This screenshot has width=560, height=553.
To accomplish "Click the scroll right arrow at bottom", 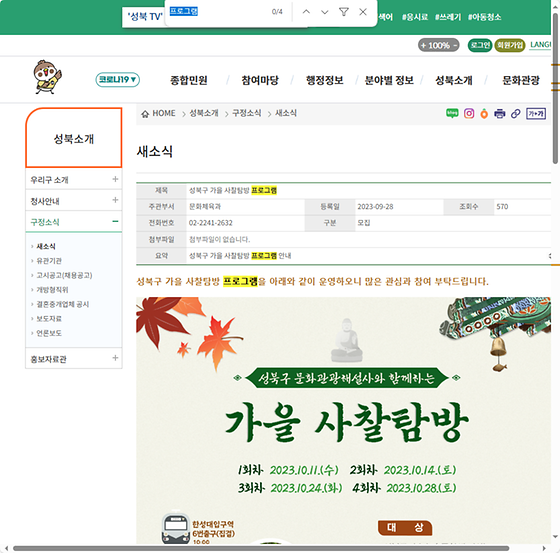I will (x=544, y=548).
